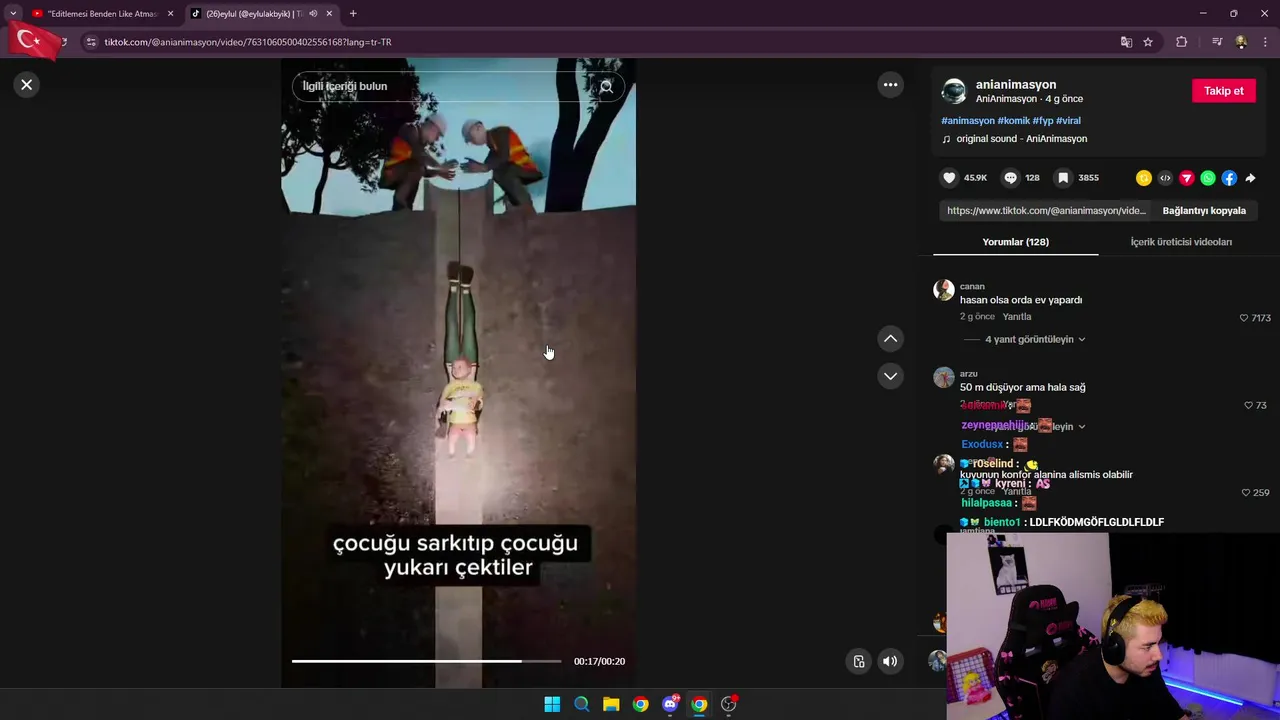Open the media control icon in toolbar

1217,42
